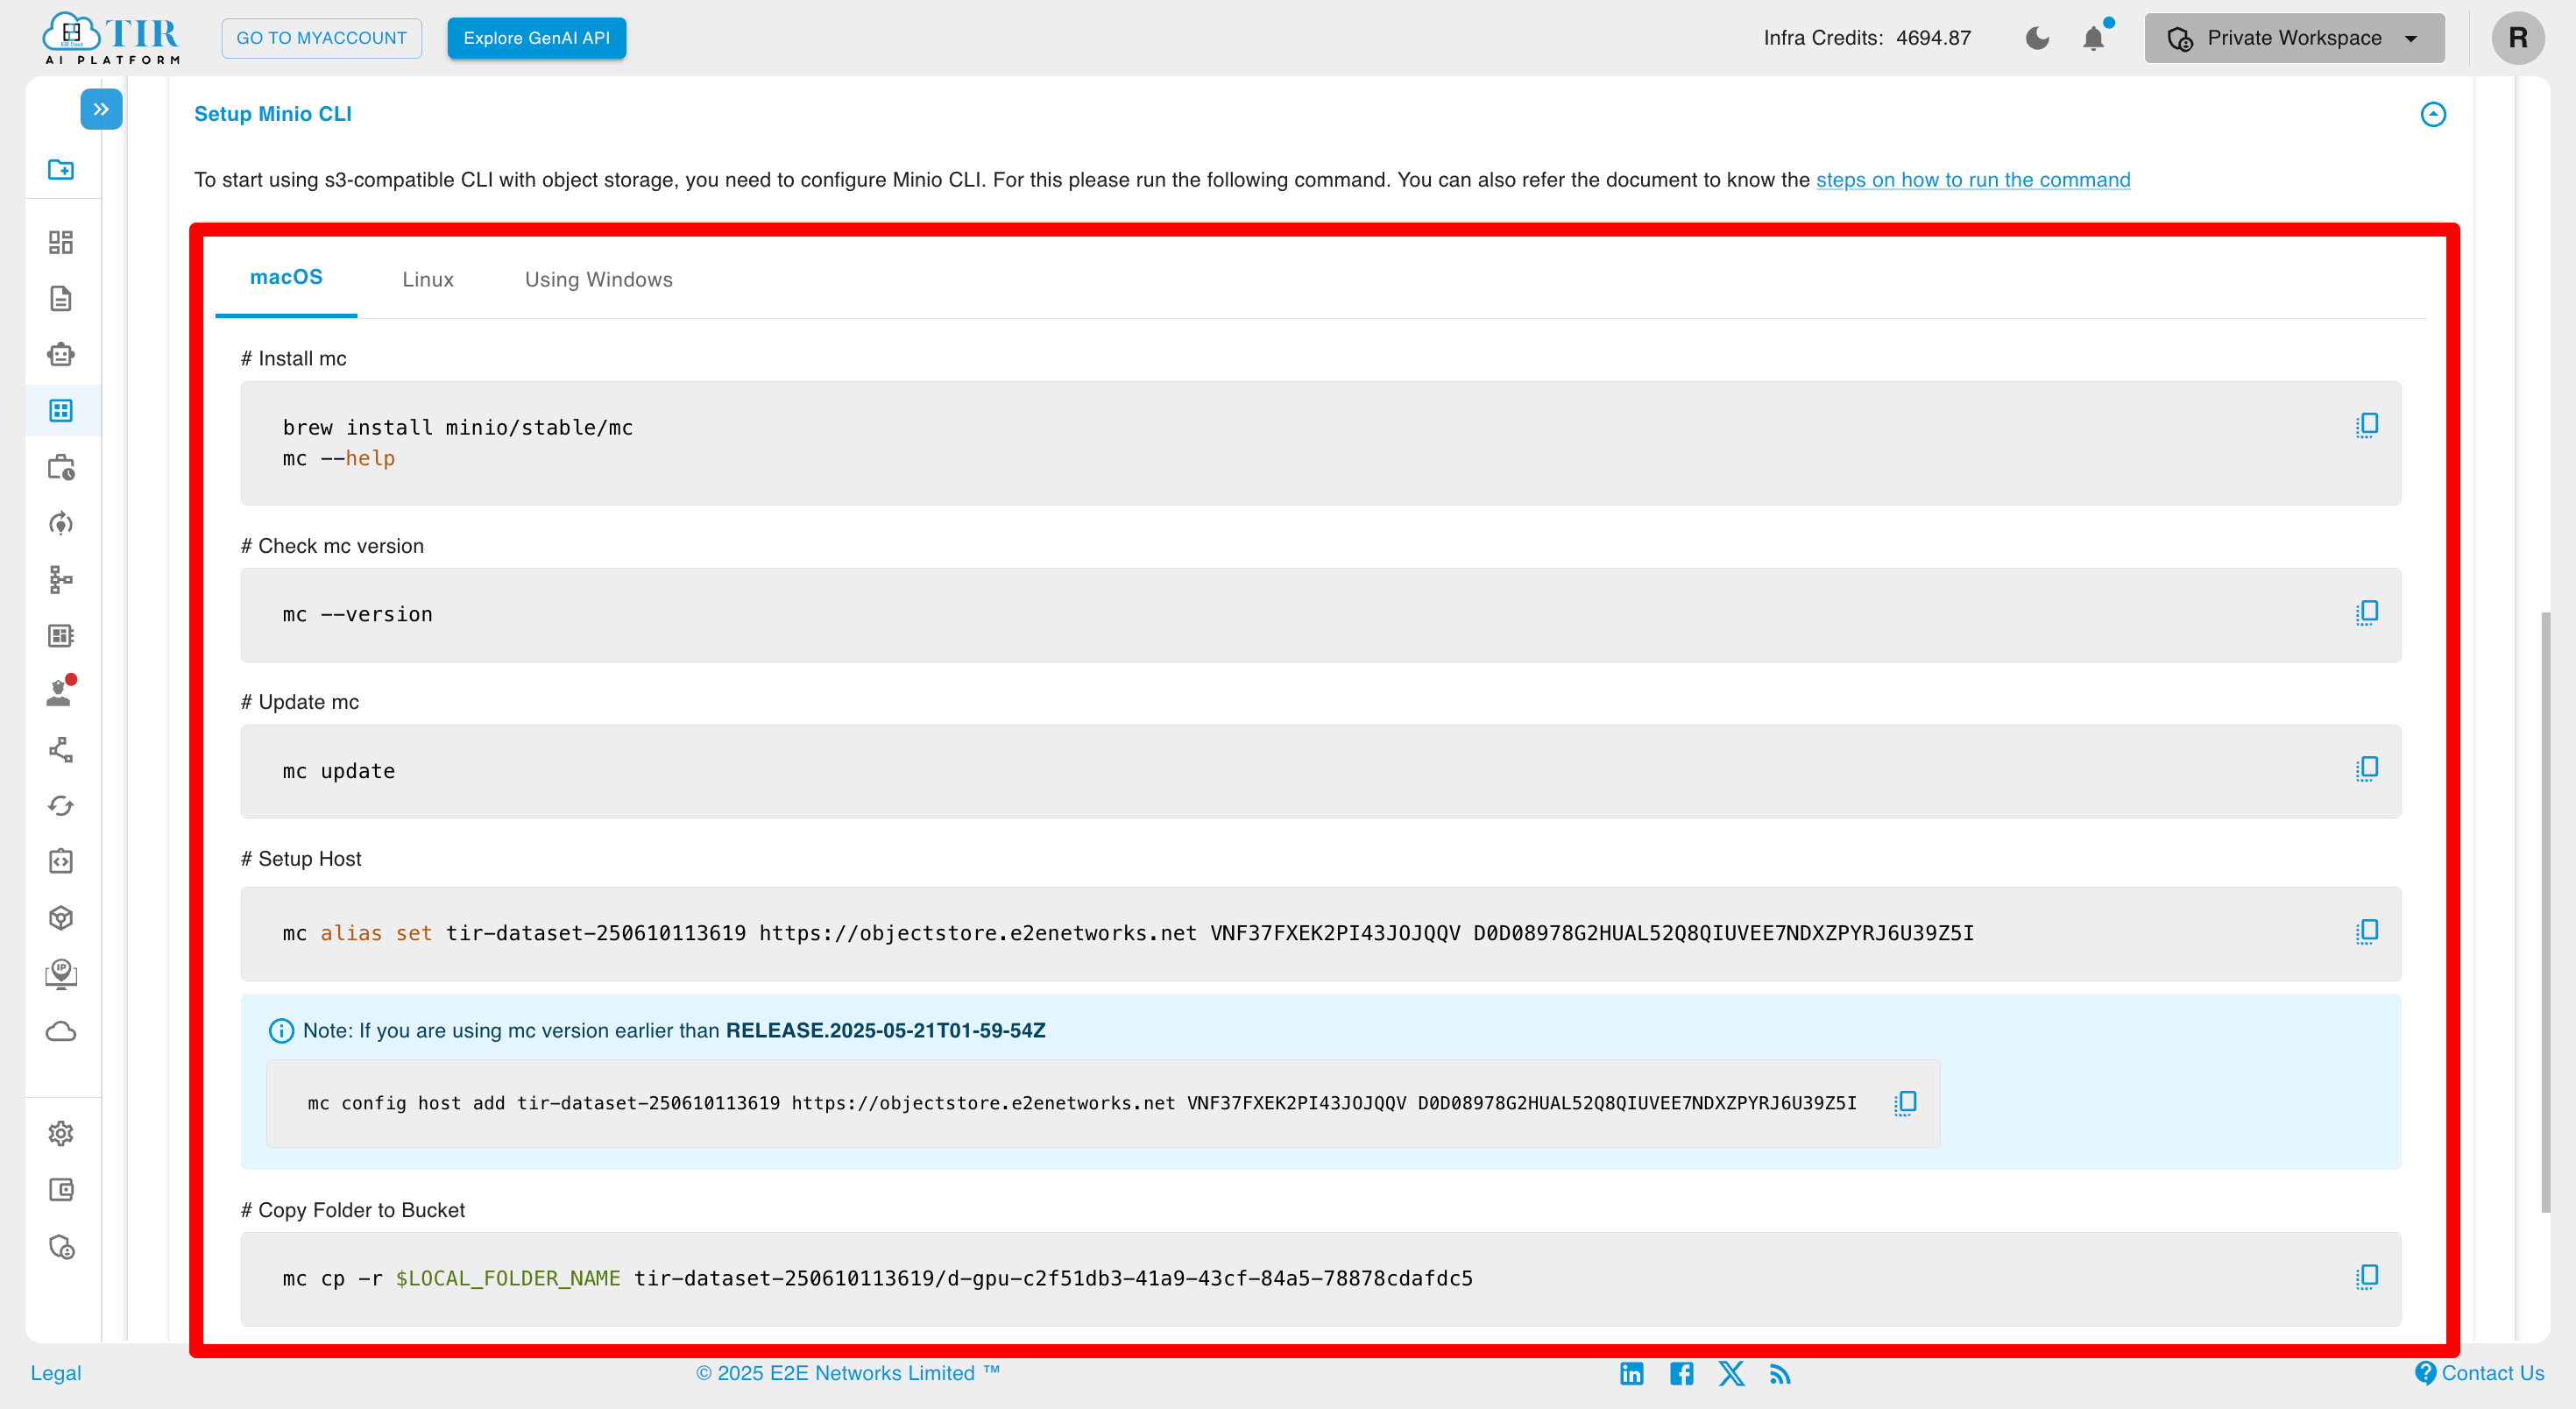Switch to the Linux tab

[x=428, y=280]
